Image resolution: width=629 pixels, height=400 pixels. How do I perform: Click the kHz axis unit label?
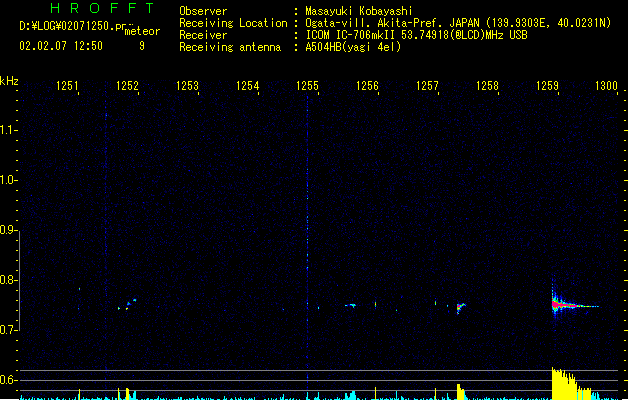pos(9,81)
